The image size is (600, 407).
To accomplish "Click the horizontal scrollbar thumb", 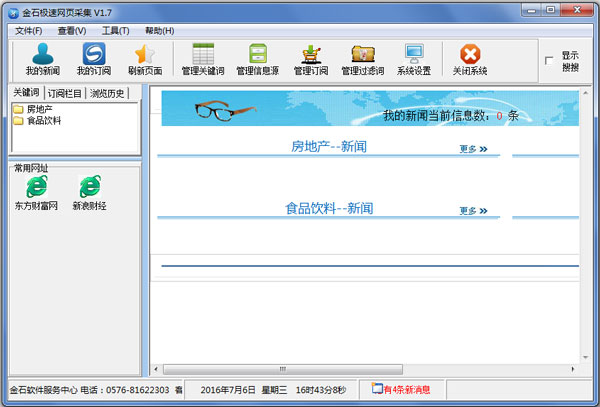I will tap(283, 369).
